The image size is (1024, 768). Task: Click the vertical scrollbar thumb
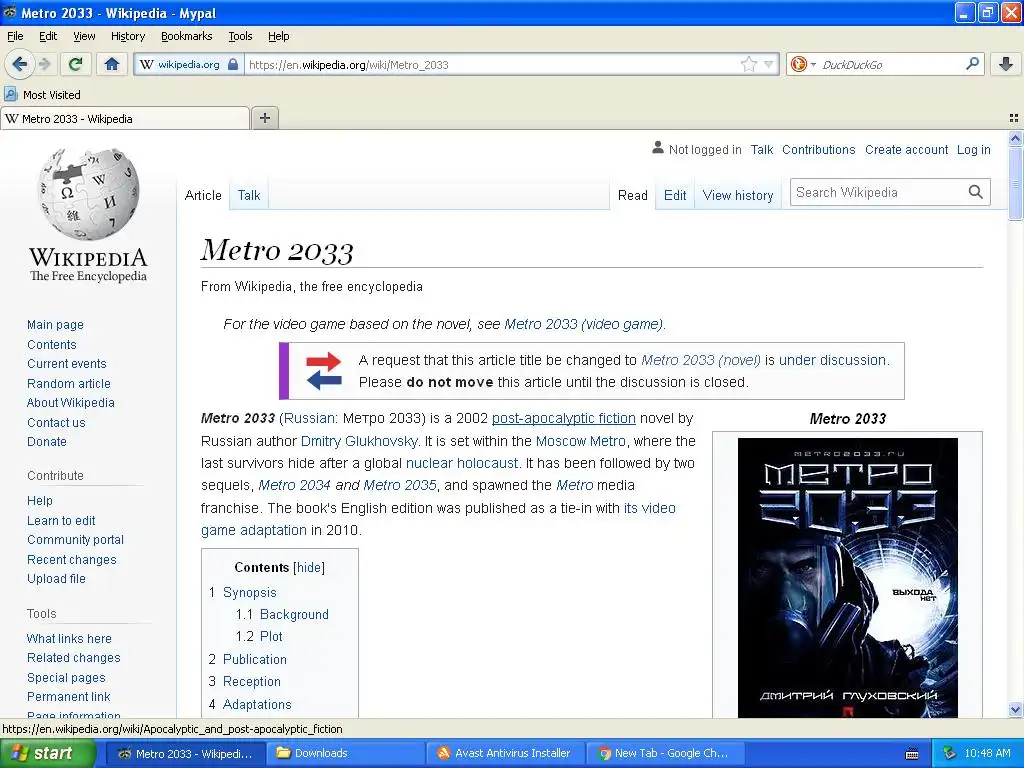point(1015,184)
